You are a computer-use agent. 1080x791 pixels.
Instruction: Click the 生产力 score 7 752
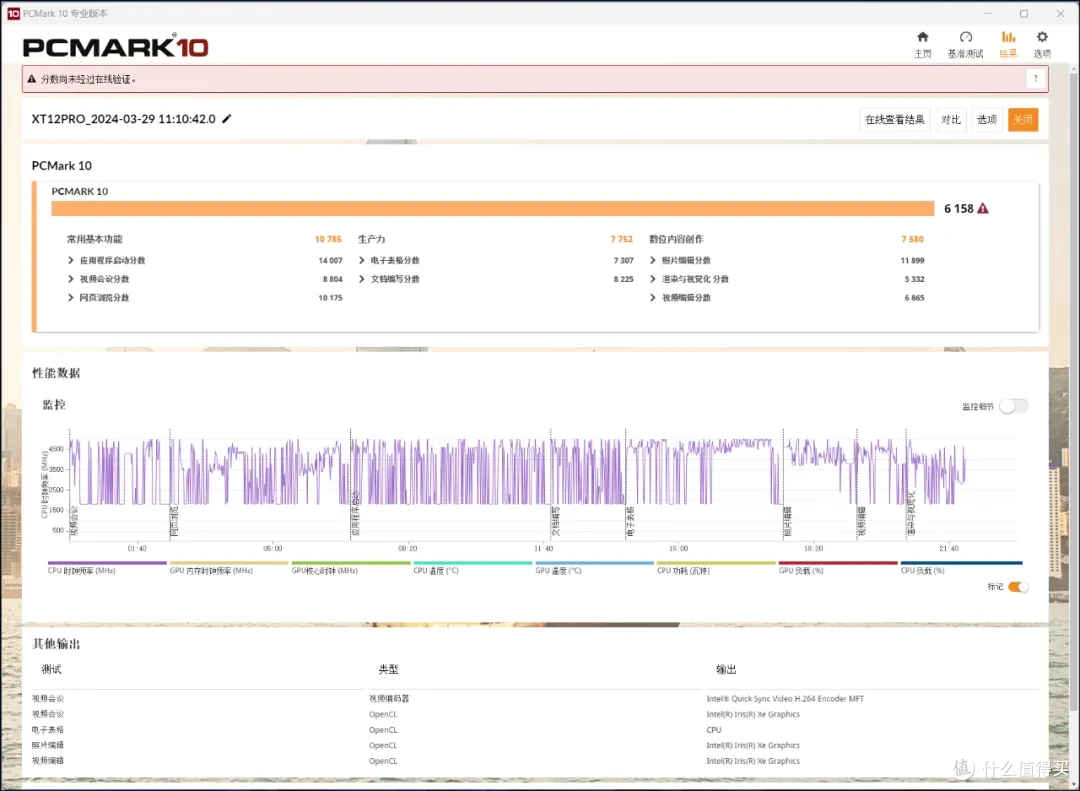coord(621,239)
